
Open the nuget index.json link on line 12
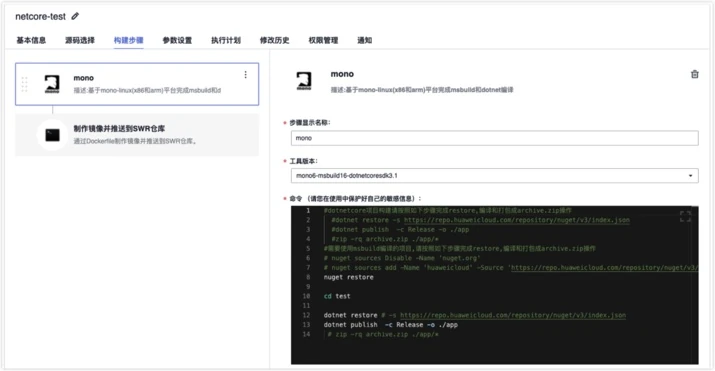tap(513, 315)
